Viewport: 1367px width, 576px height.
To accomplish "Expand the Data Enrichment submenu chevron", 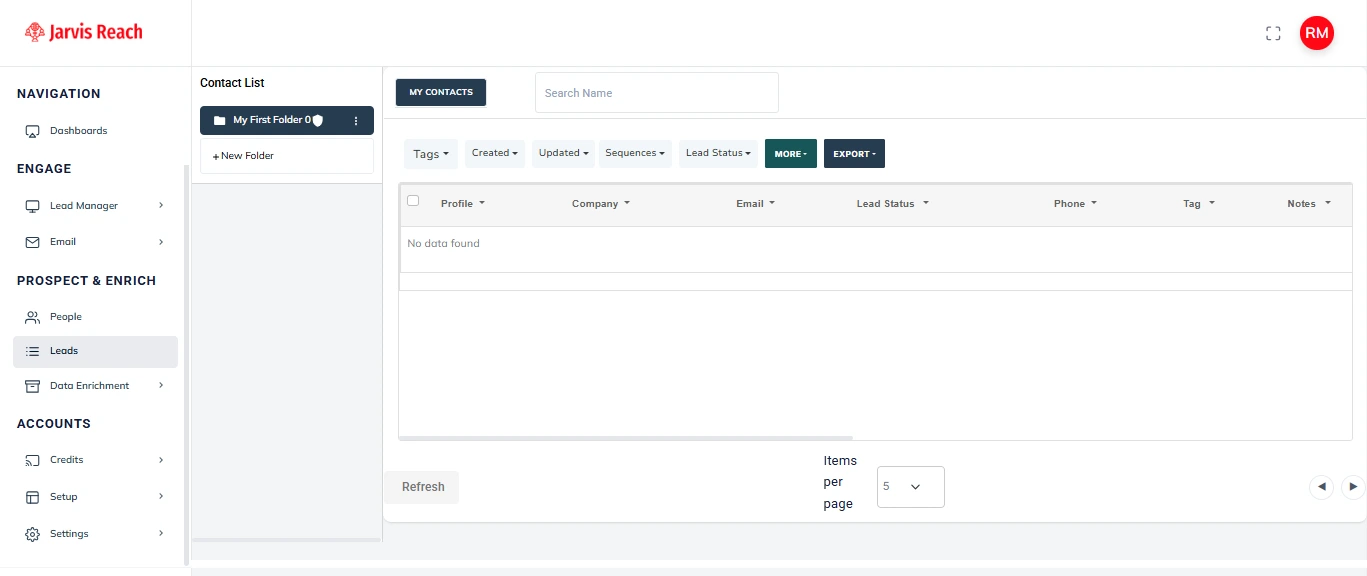I will [161, 386].
